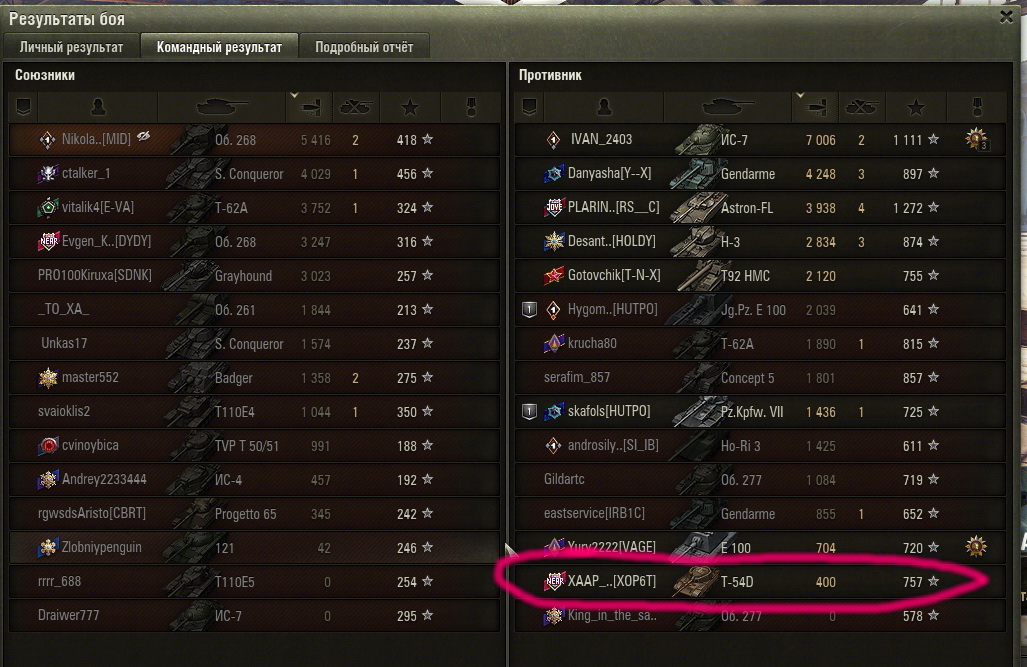Select player XAAP_..[XOP6T] row
1027x667 pixels.
(760, 582)
